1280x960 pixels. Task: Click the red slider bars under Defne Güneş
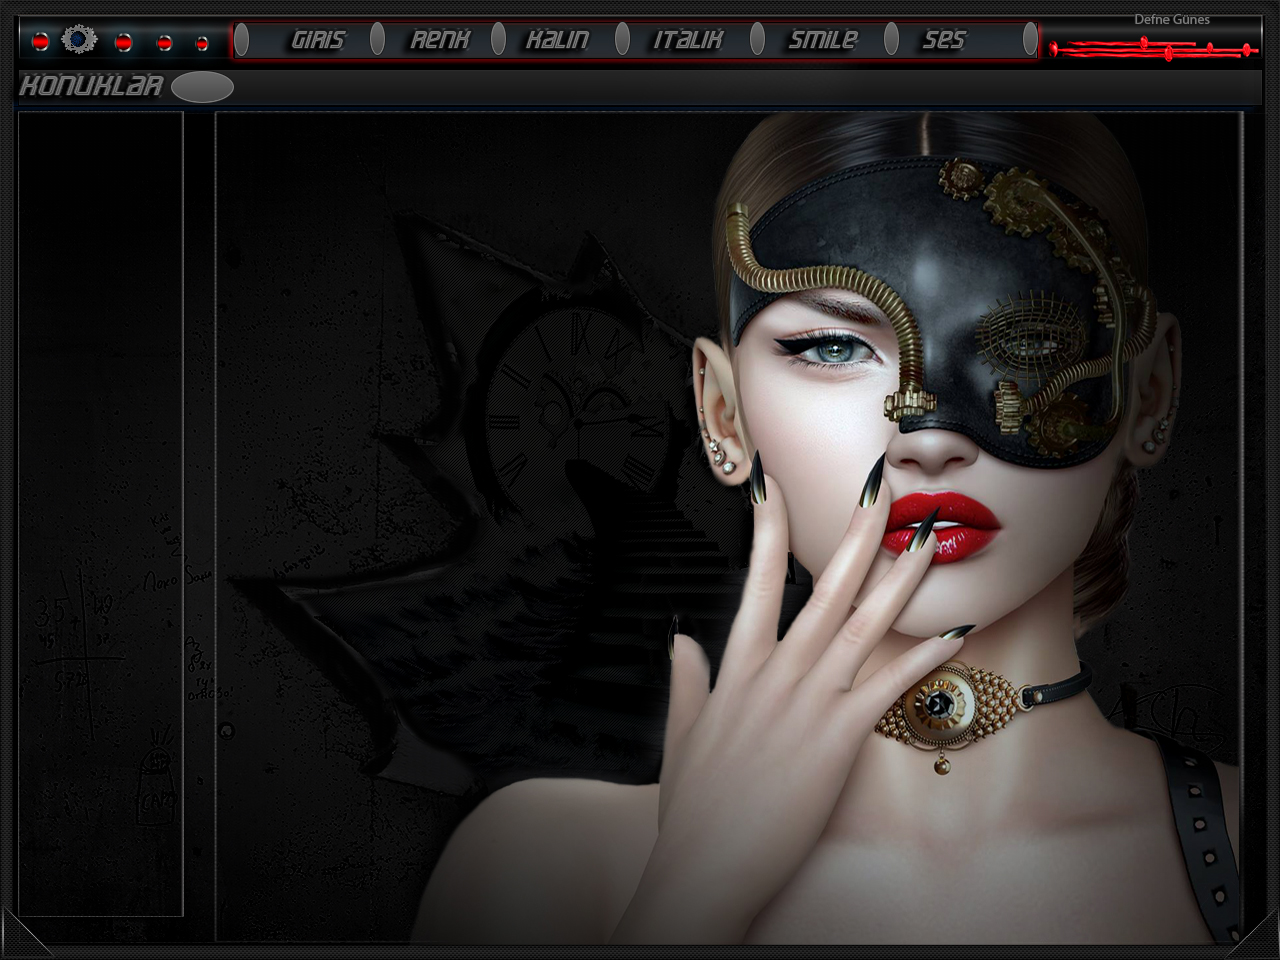pos(1152,48)
